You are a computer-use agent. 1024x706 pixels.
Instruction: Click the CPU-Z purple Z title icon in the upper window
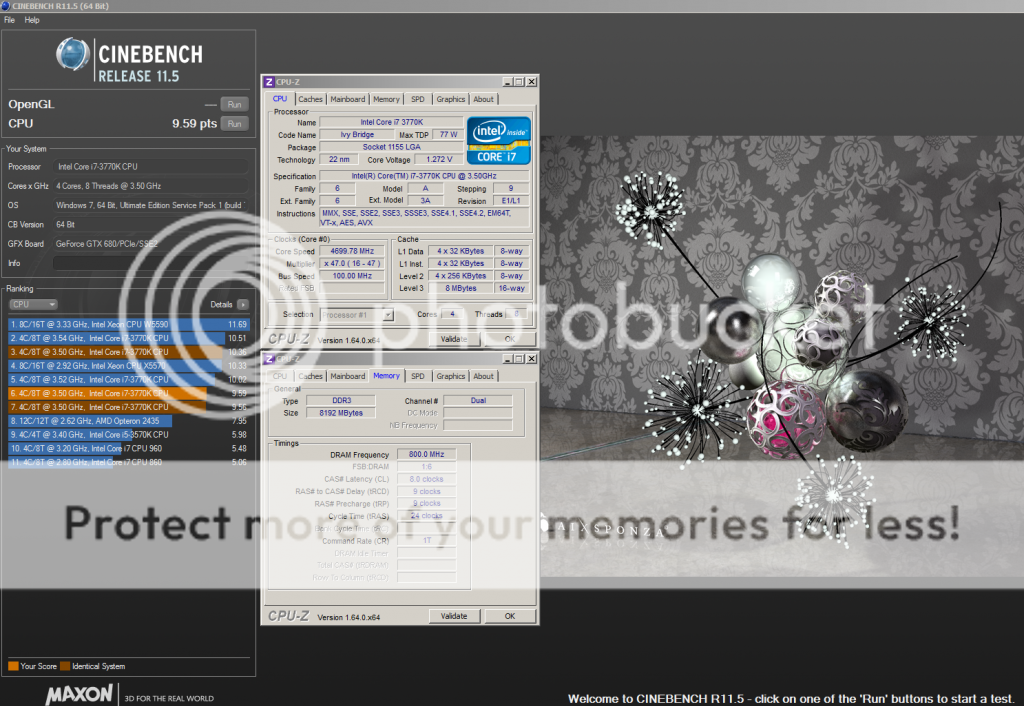click(x=269, y=82)
